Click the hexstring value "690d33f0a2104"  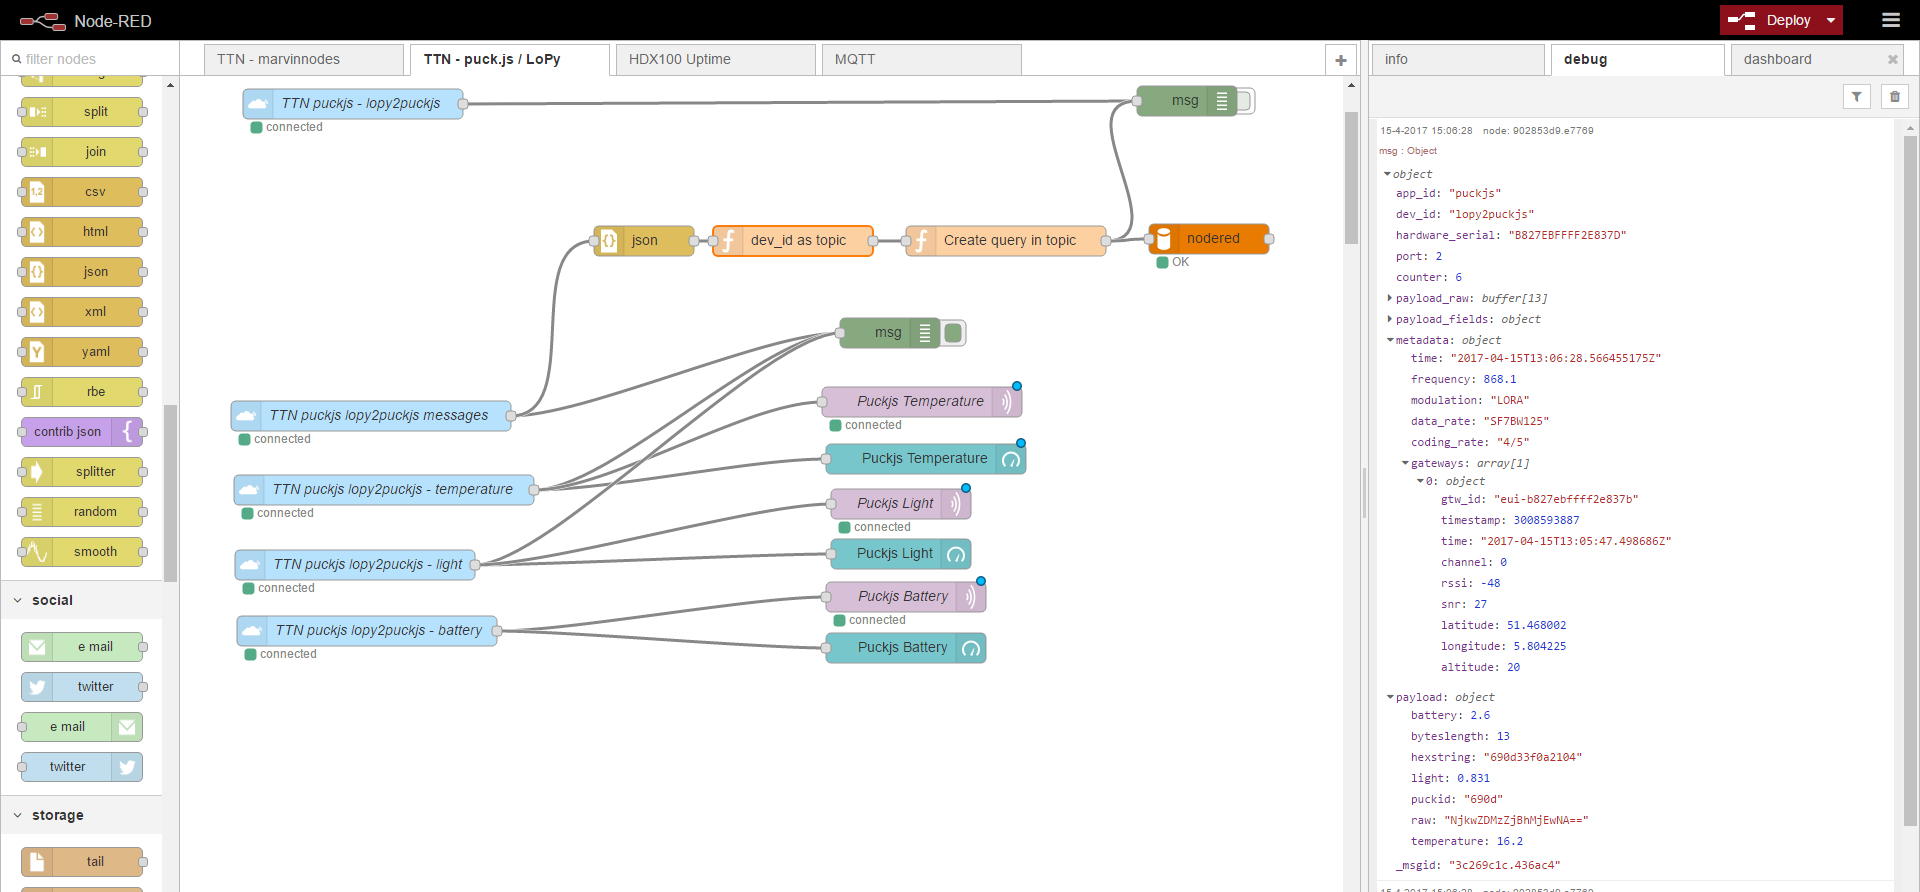coord(1532,757)
